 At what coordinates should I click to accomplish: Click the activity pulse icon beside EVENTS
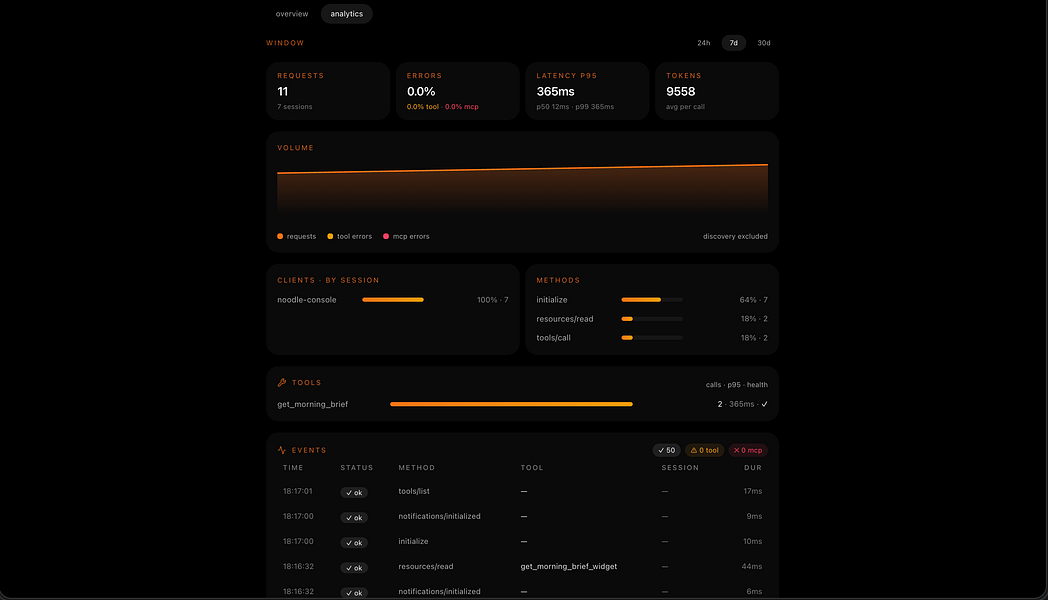[281, 450]
